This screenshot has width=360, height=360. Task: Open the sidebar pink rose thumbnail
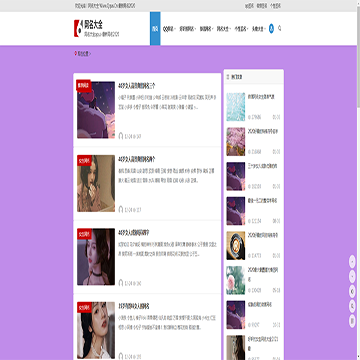tap(236, 280)
